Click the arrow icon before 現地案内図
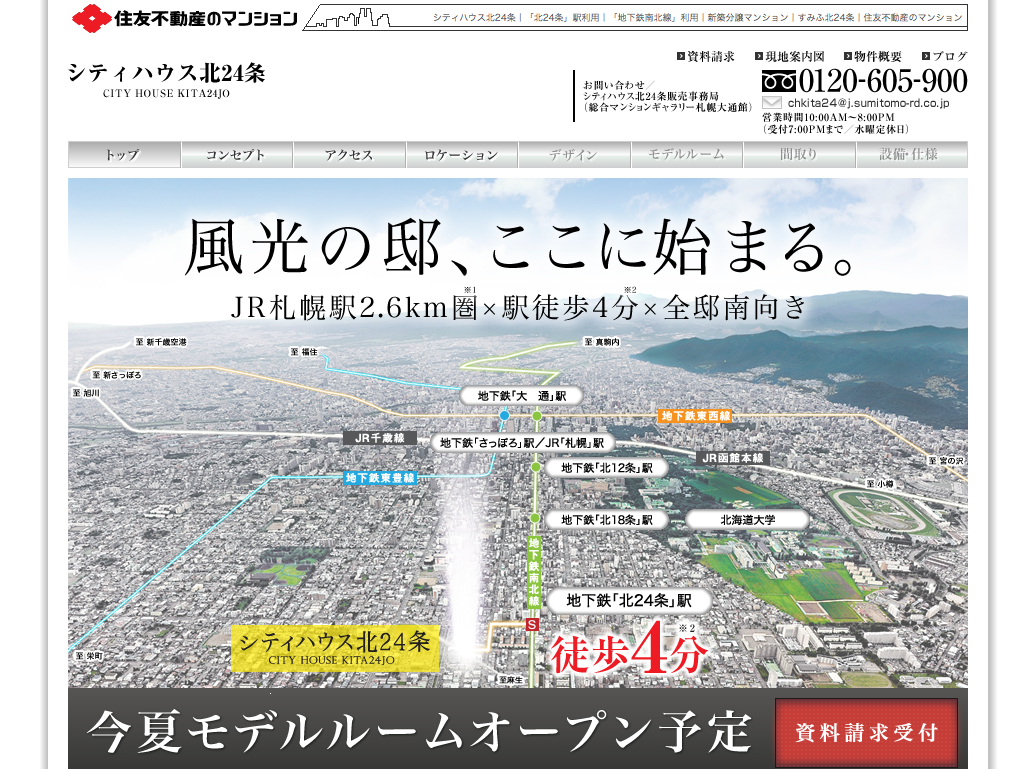The image size is (1028, 769). point(758,57)
